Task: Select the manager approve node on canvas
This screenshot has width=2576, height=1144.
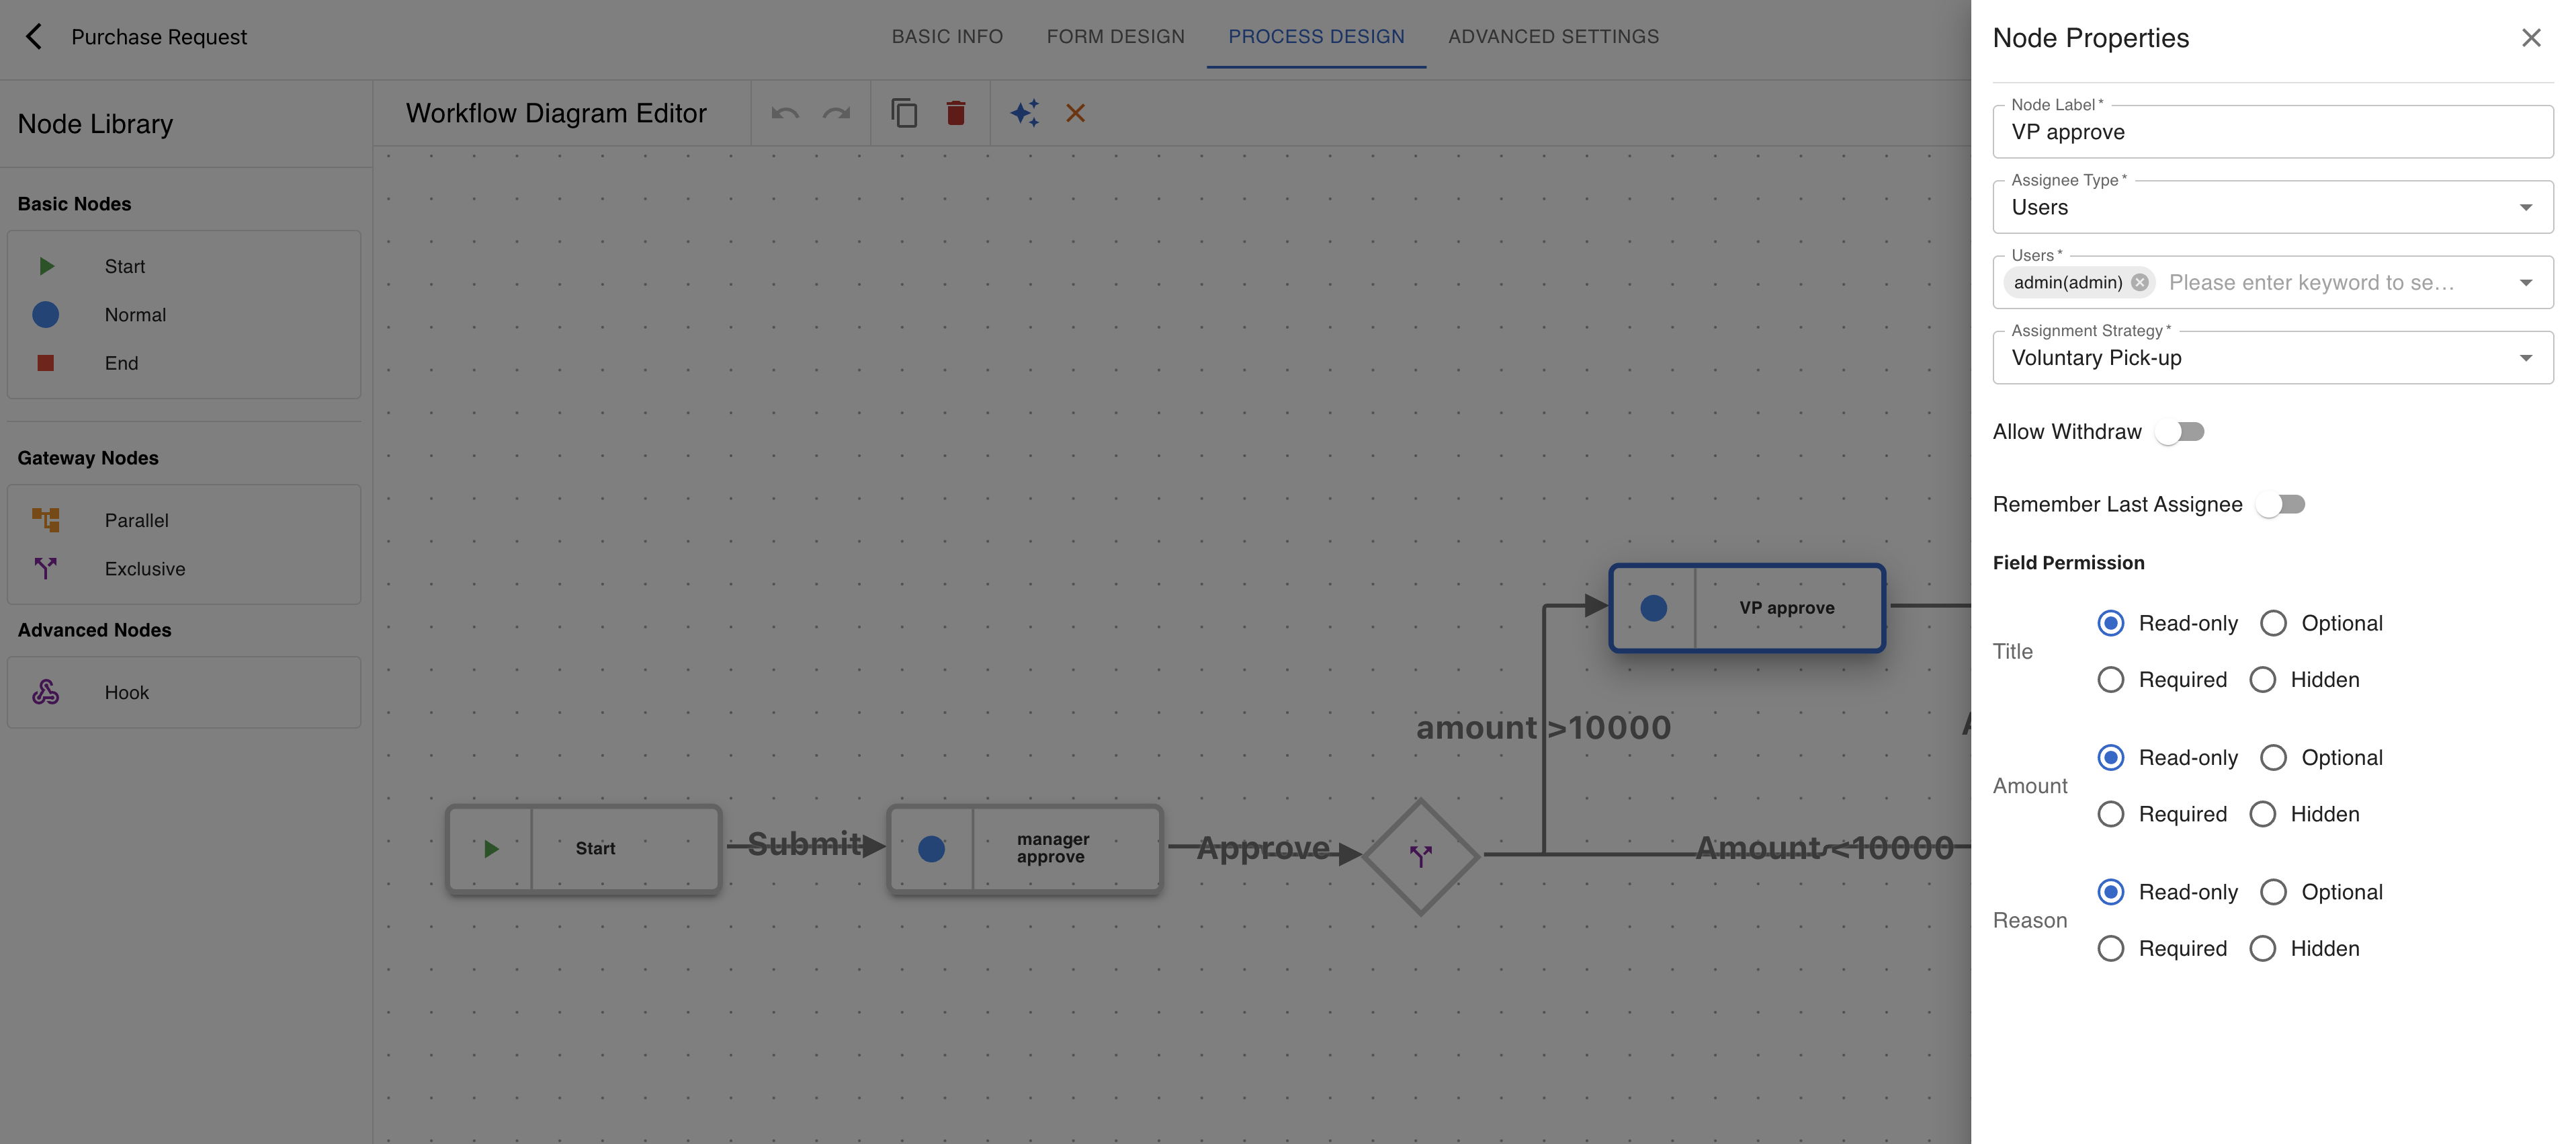Action: point(1025,848)
